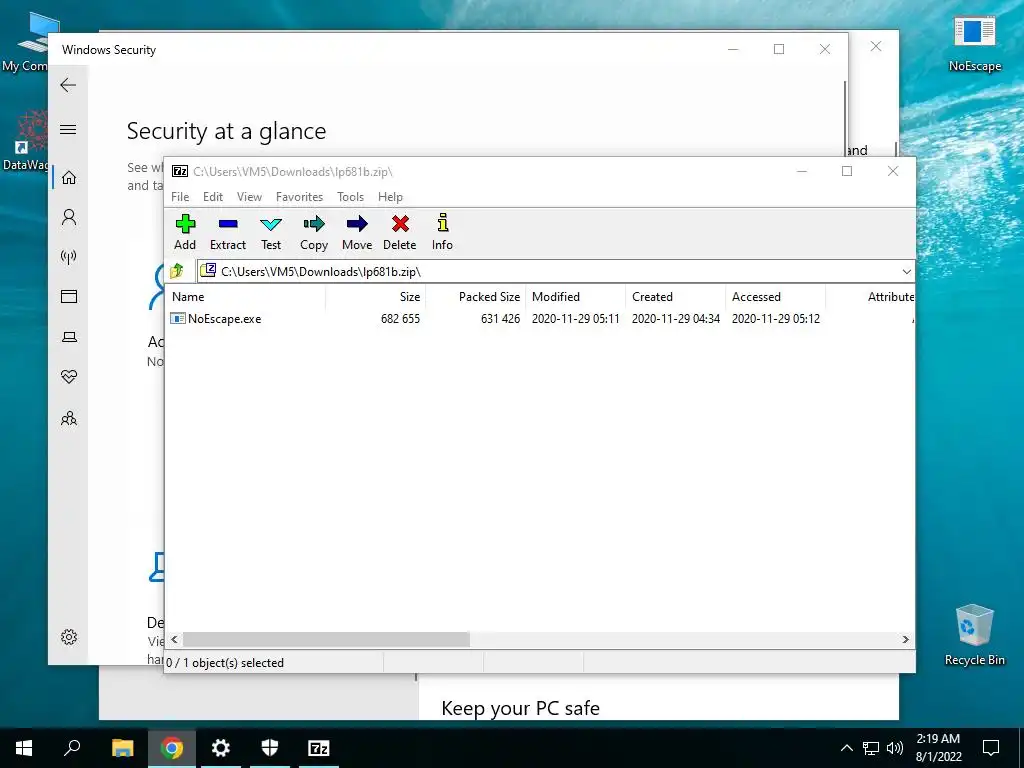1024x768 pixels.
Task: Click the '0 / 1 object(s) selected' status text
Action: pos(225,663)
